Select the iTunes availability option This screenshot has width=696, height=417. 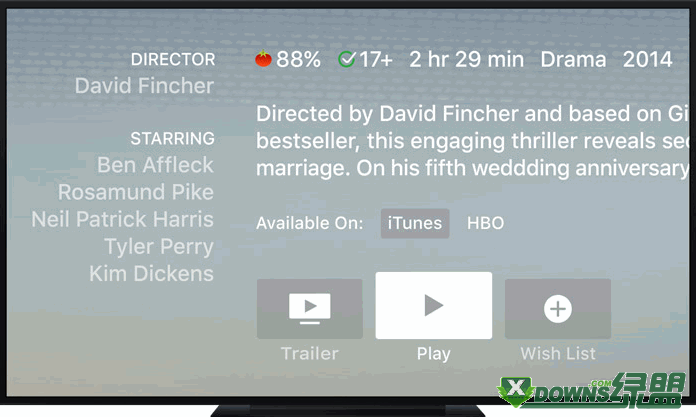click(x=415, y=223)
